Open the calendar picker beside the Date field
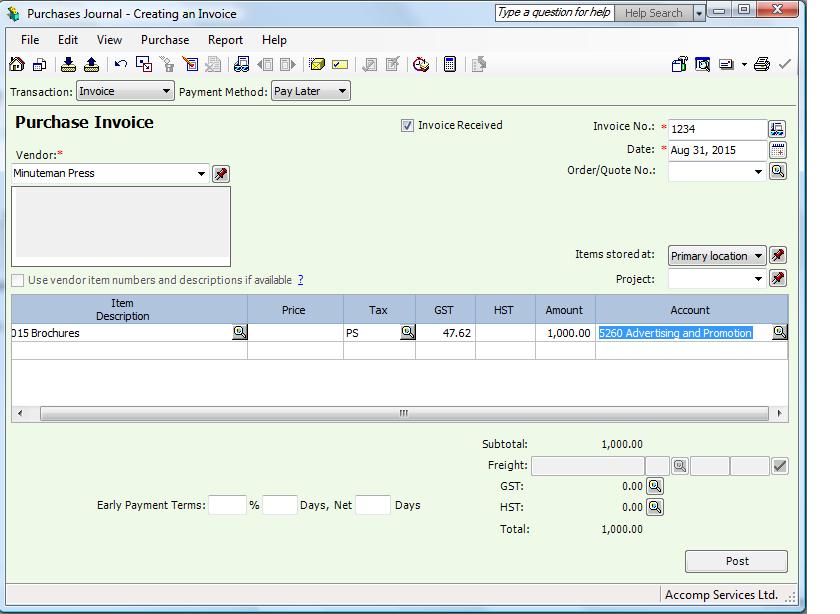This screenshot has height=614, width=840. coord(777,150)
